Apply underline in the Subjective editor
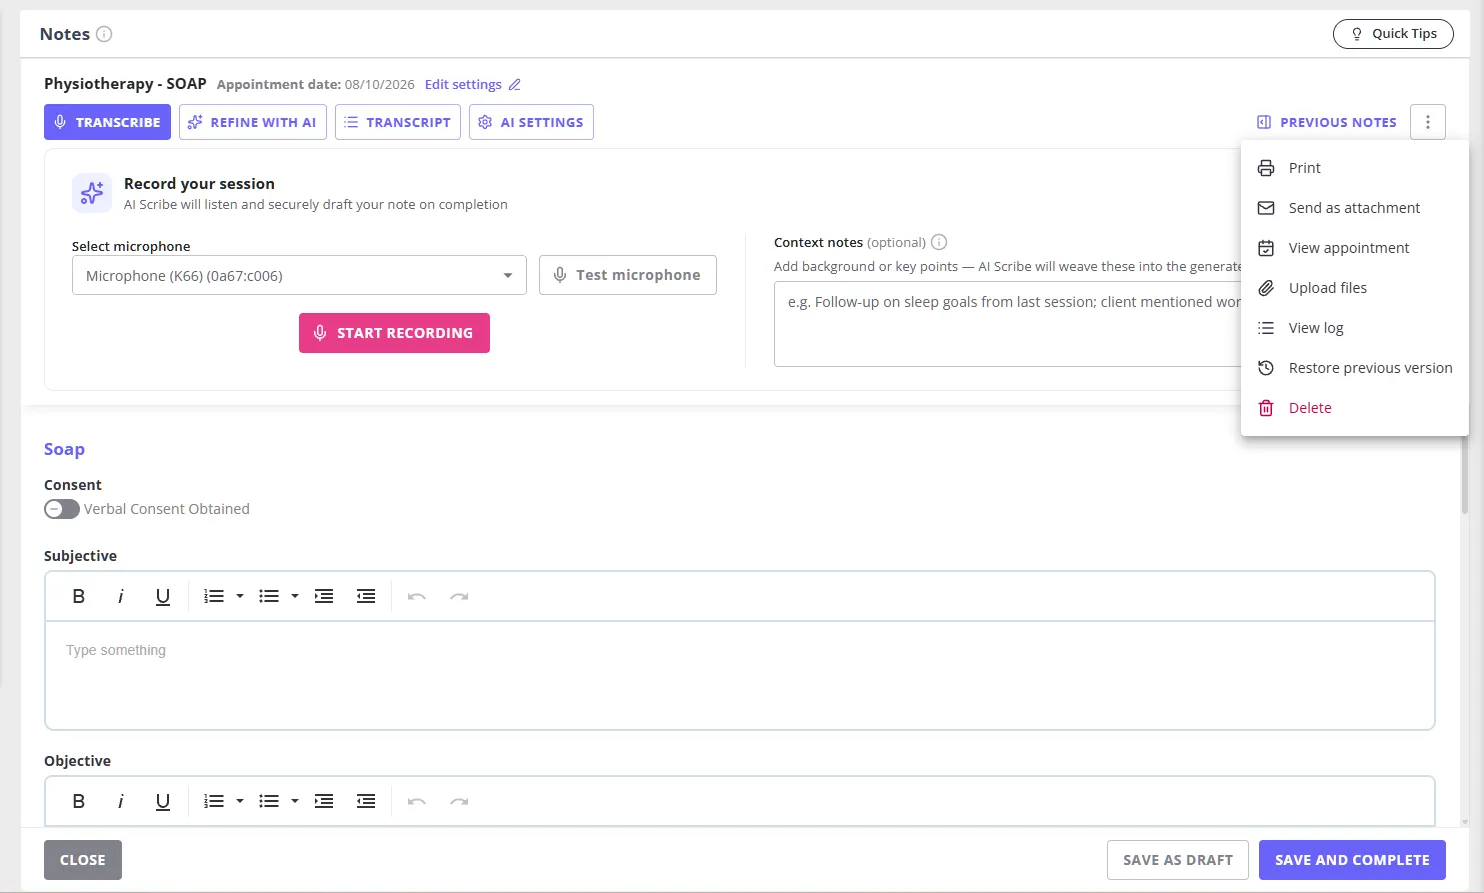Screen dimensions: 1484x893 pos(163,597)
